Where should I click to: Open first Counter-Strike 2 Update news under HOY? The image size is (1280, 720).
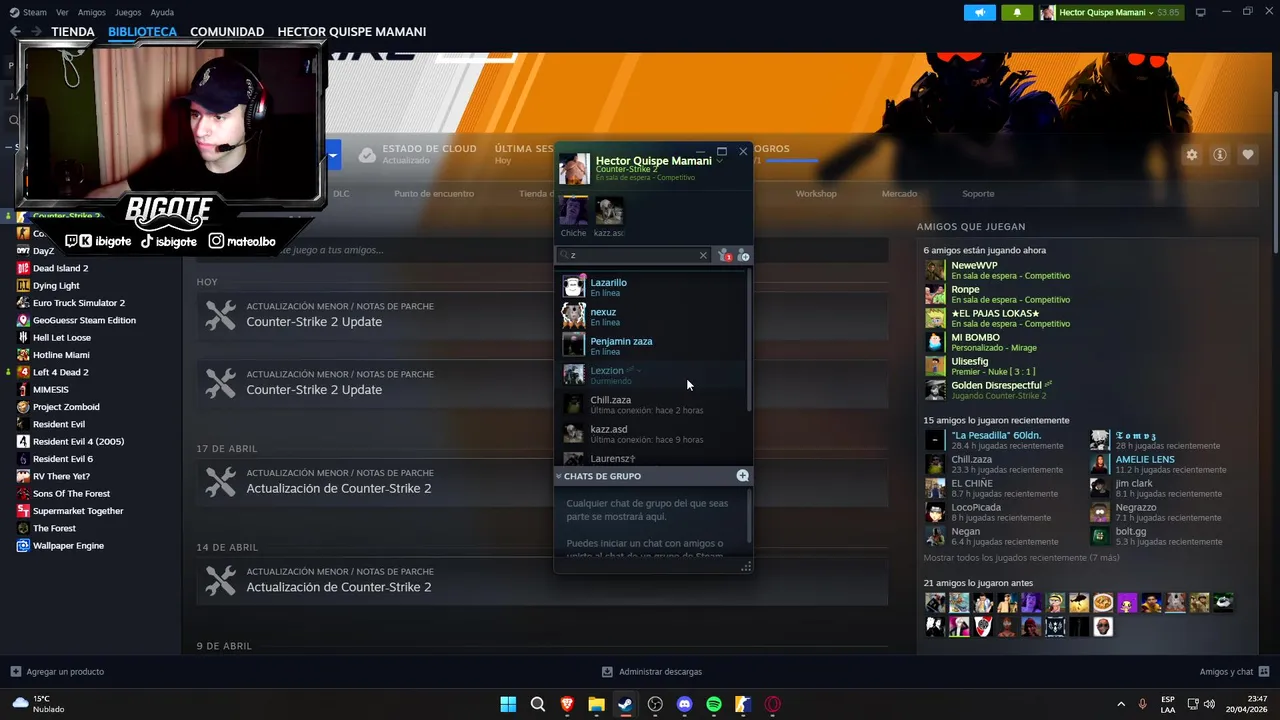(x=542, y=315)
